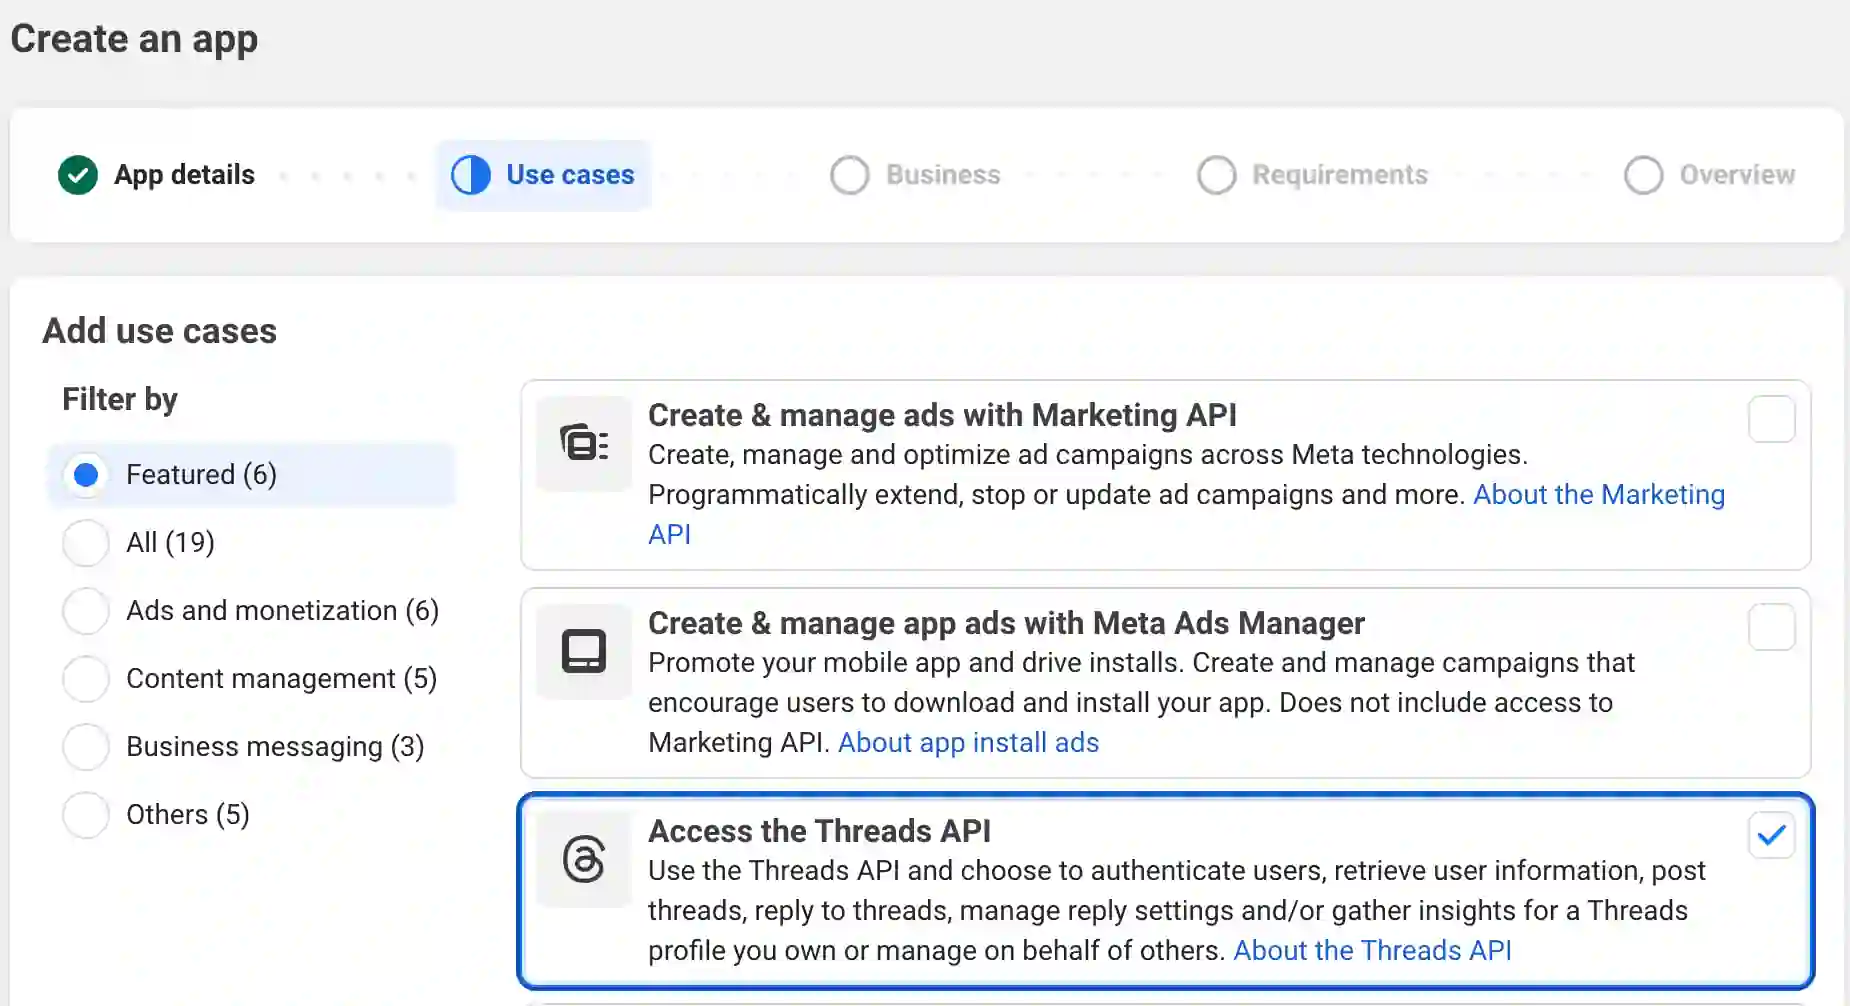The width and height of the screenshot is (1850, 1006).
Task: Select the Featured (6) filter radio button
Action: coord(86,474)
